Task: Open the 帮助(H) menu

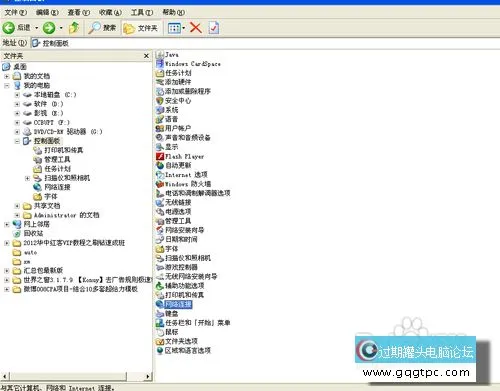Action: [x=173, y=12]
